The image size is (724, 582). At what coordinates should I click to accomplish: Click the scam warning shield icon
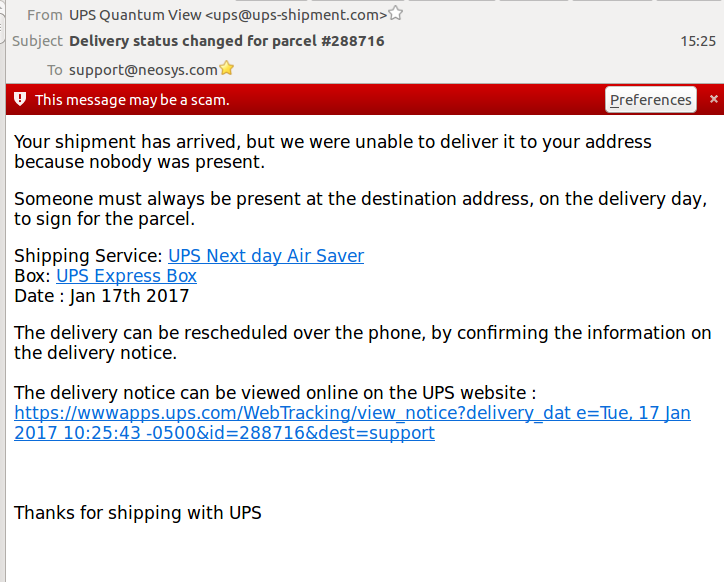pyautogui.click(x=19, y=100)
